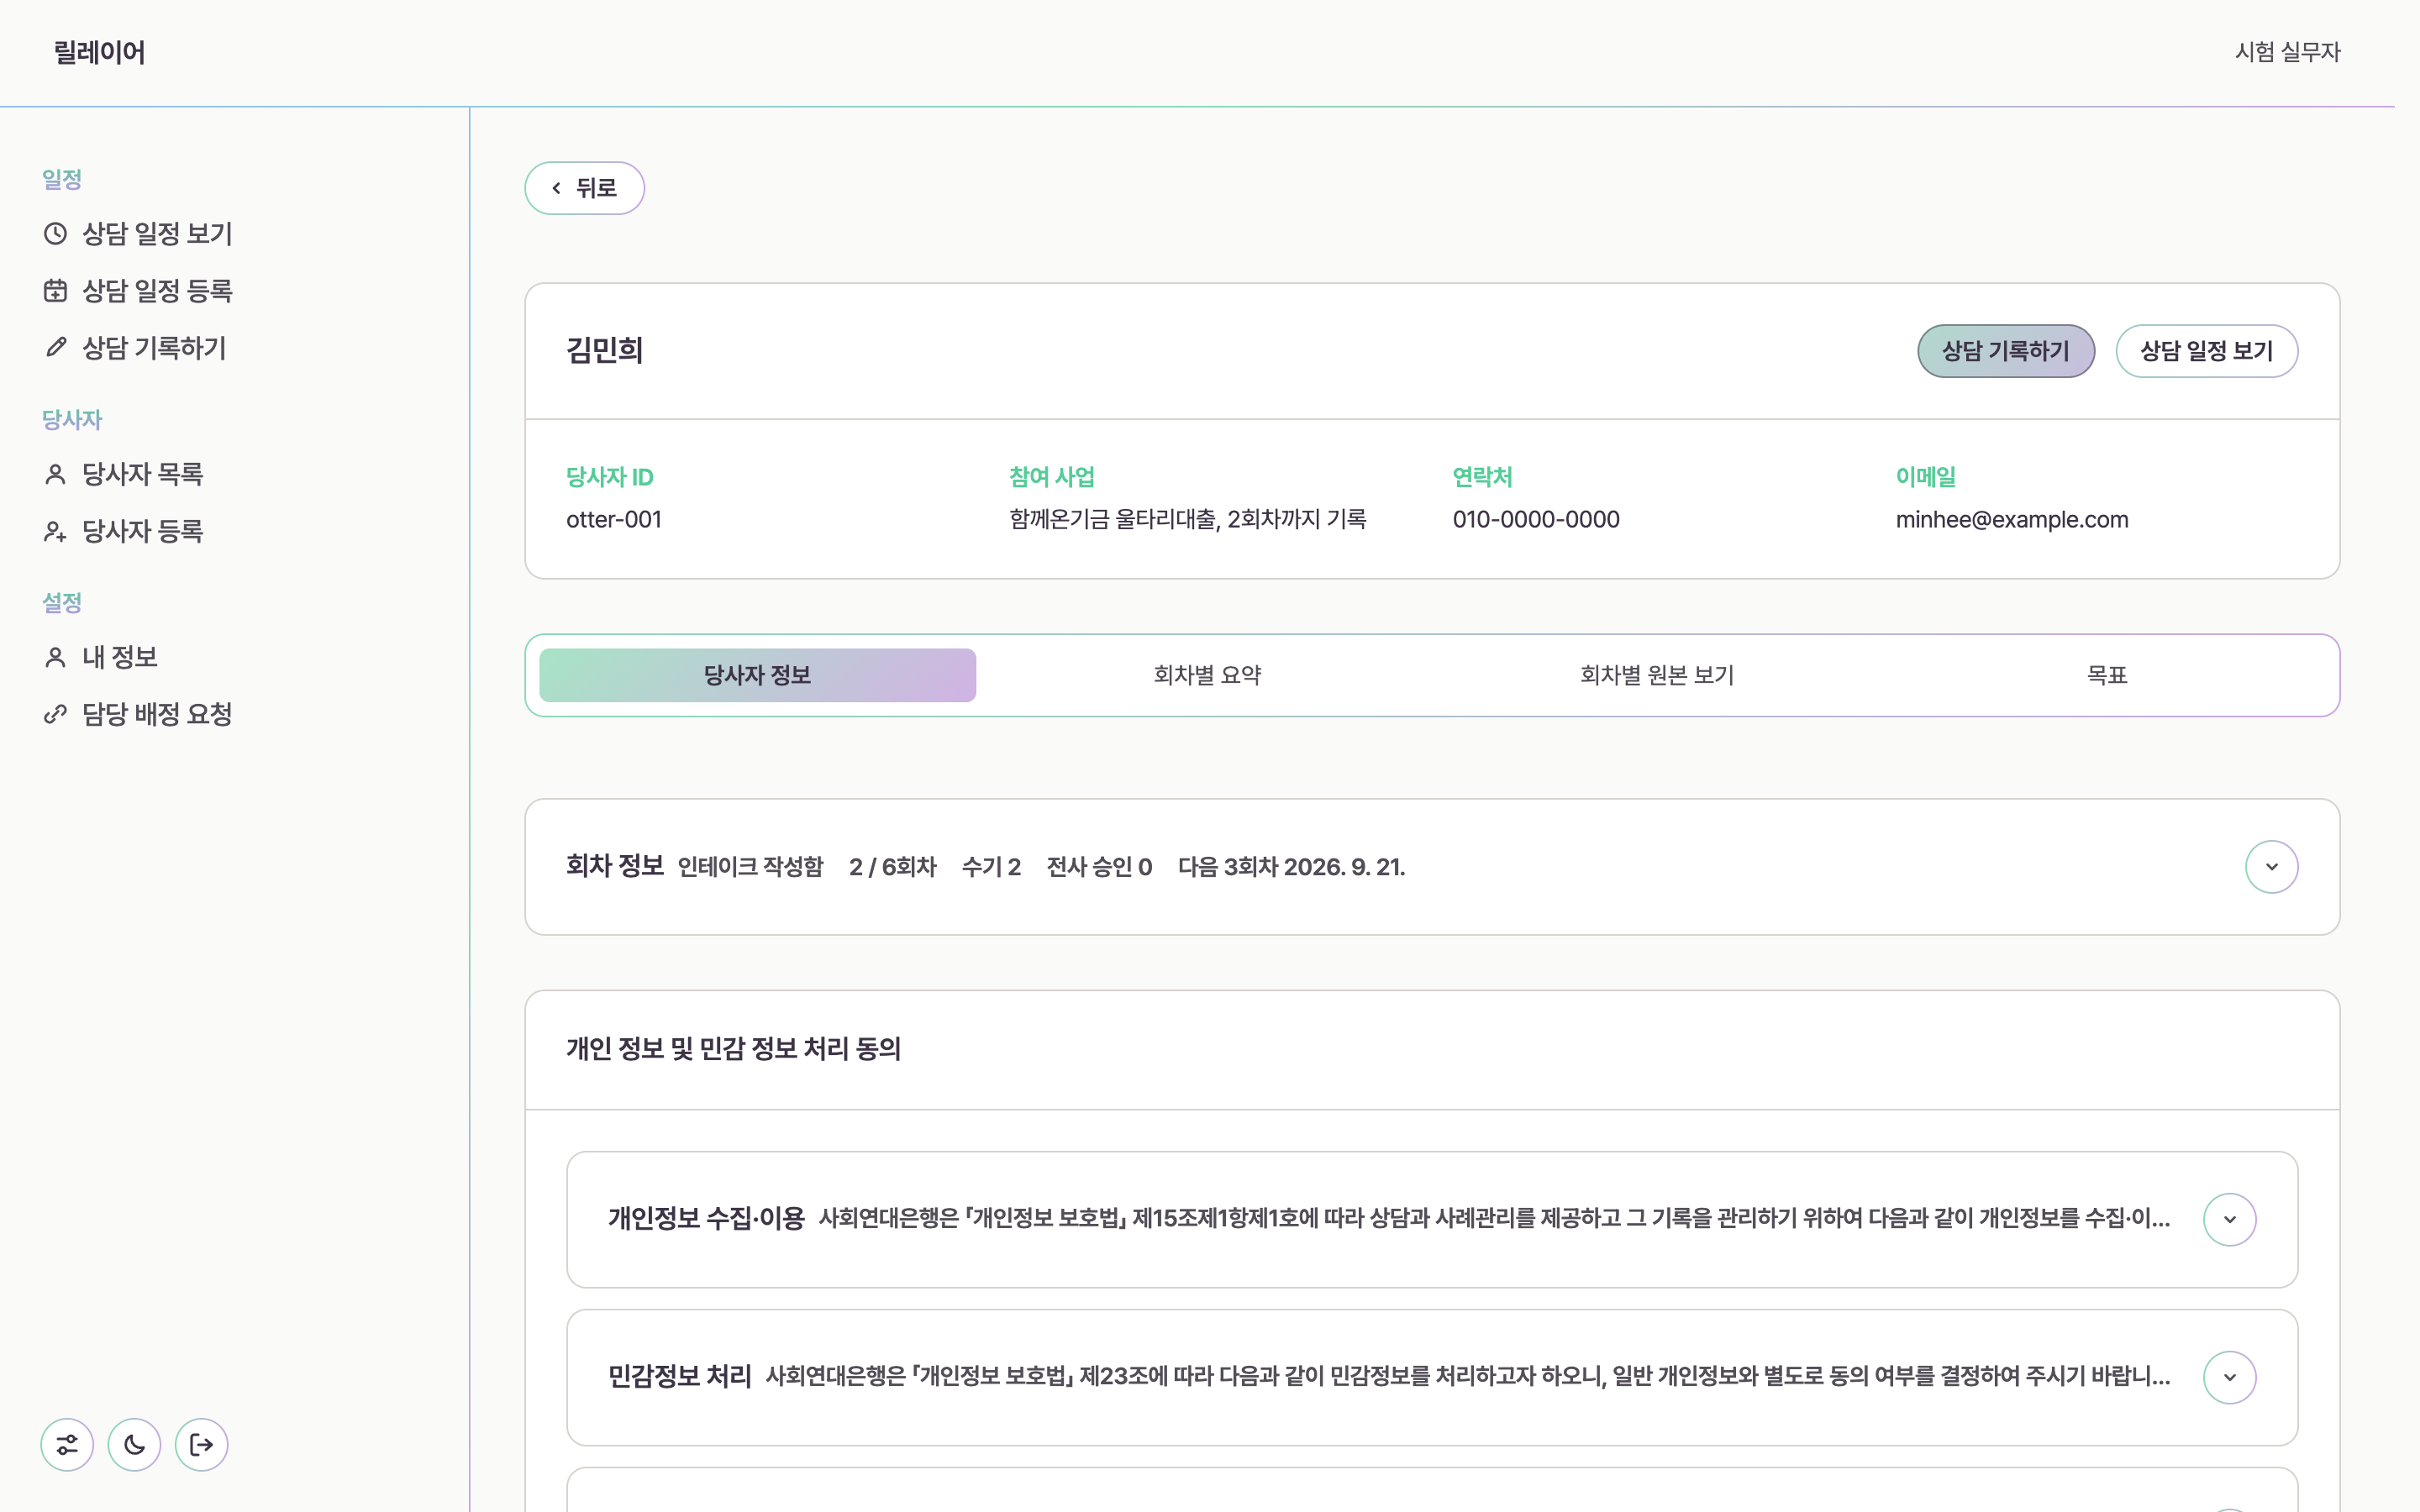Click the 김민희 name heading

(604, 350)
